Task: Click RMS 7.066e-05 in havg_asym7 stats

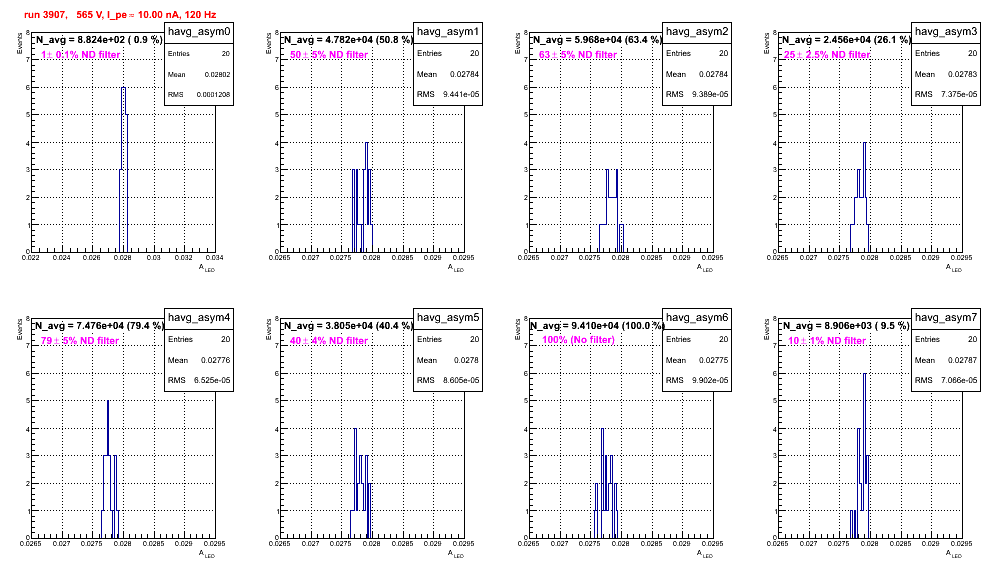Action: click(946, 380)
